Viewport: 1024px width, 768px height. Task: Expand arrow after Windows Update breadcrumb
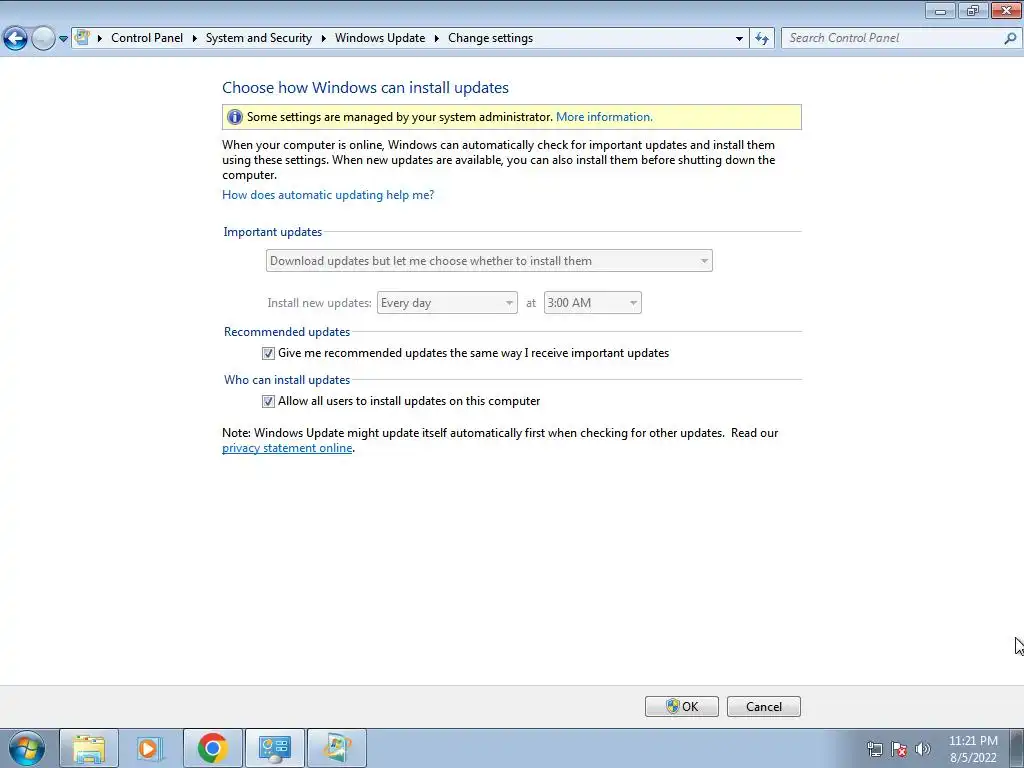[x=436, y=39]
